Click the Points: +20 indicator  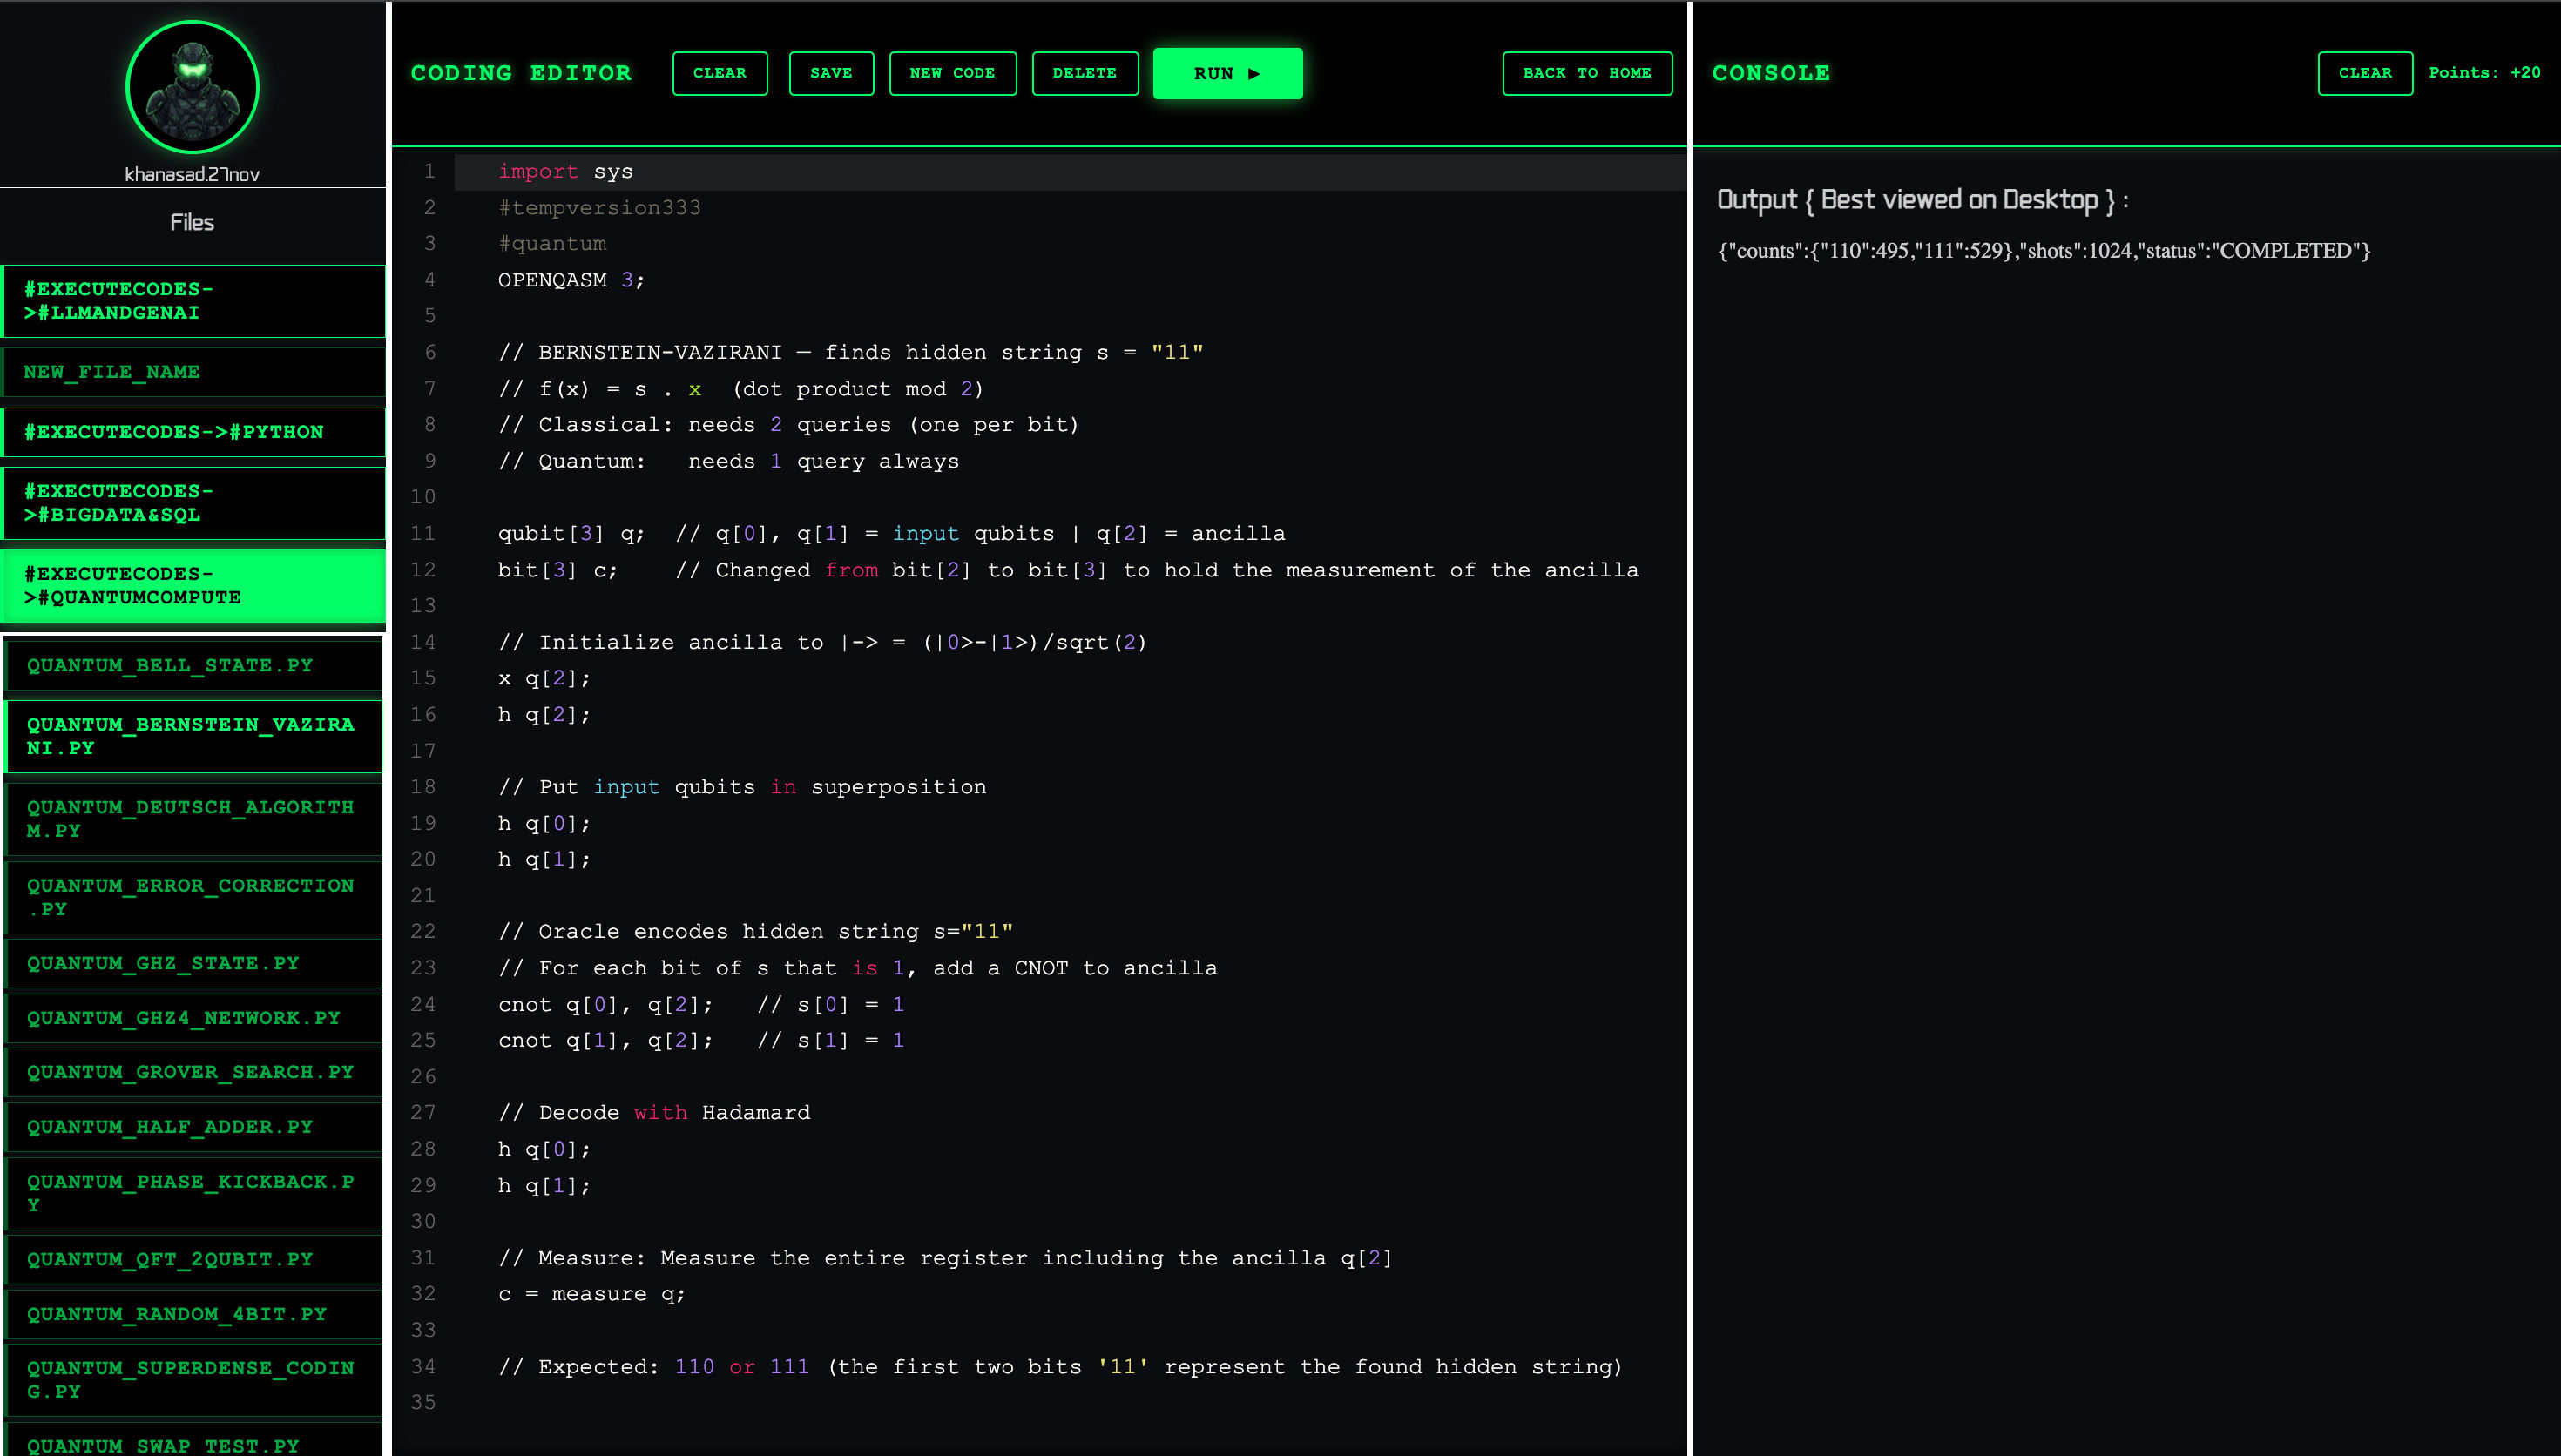point(2484,73)
